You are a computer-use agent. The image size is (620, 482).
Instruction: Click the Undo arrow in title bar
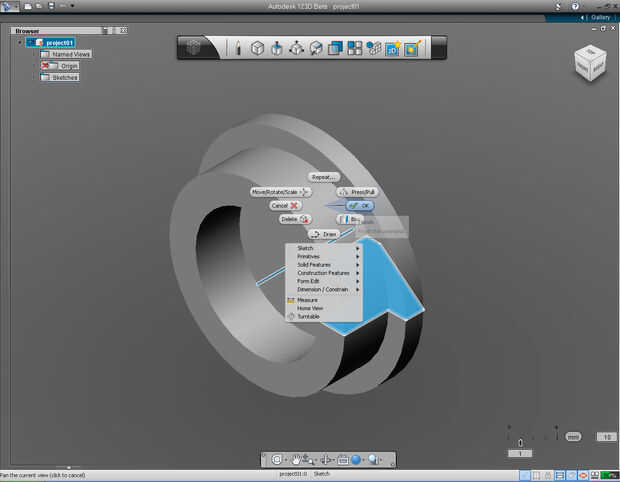point(63,6)
